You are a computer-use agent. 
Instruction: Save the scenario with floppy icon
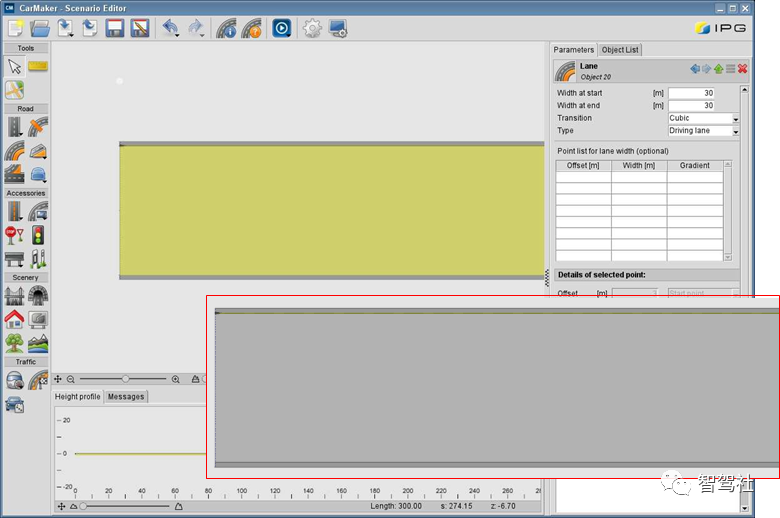pyautogui.click(x=115, y=28)
